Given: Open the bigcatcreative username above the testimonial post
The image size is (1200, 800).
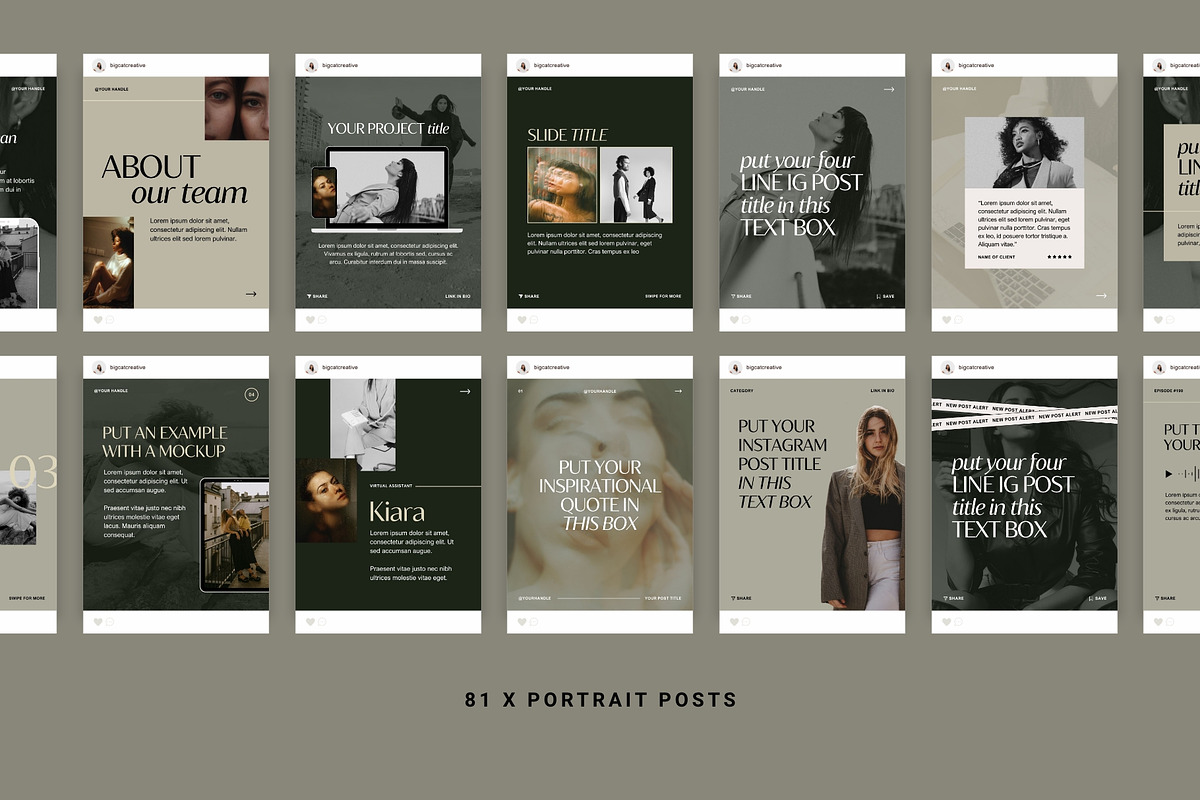Looking at the screenshot, I should [976, 65].
